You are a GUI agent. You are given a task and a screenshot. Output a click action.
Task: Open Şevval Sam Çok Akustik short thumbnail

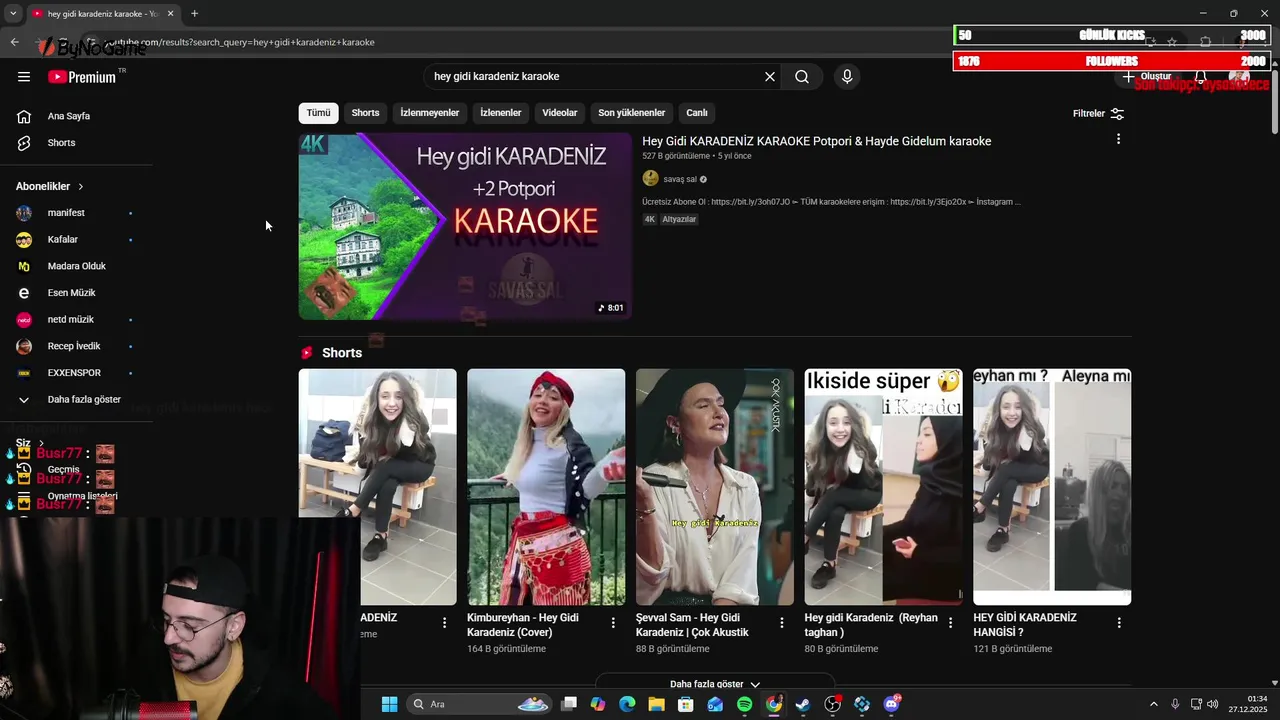[715, 487]
